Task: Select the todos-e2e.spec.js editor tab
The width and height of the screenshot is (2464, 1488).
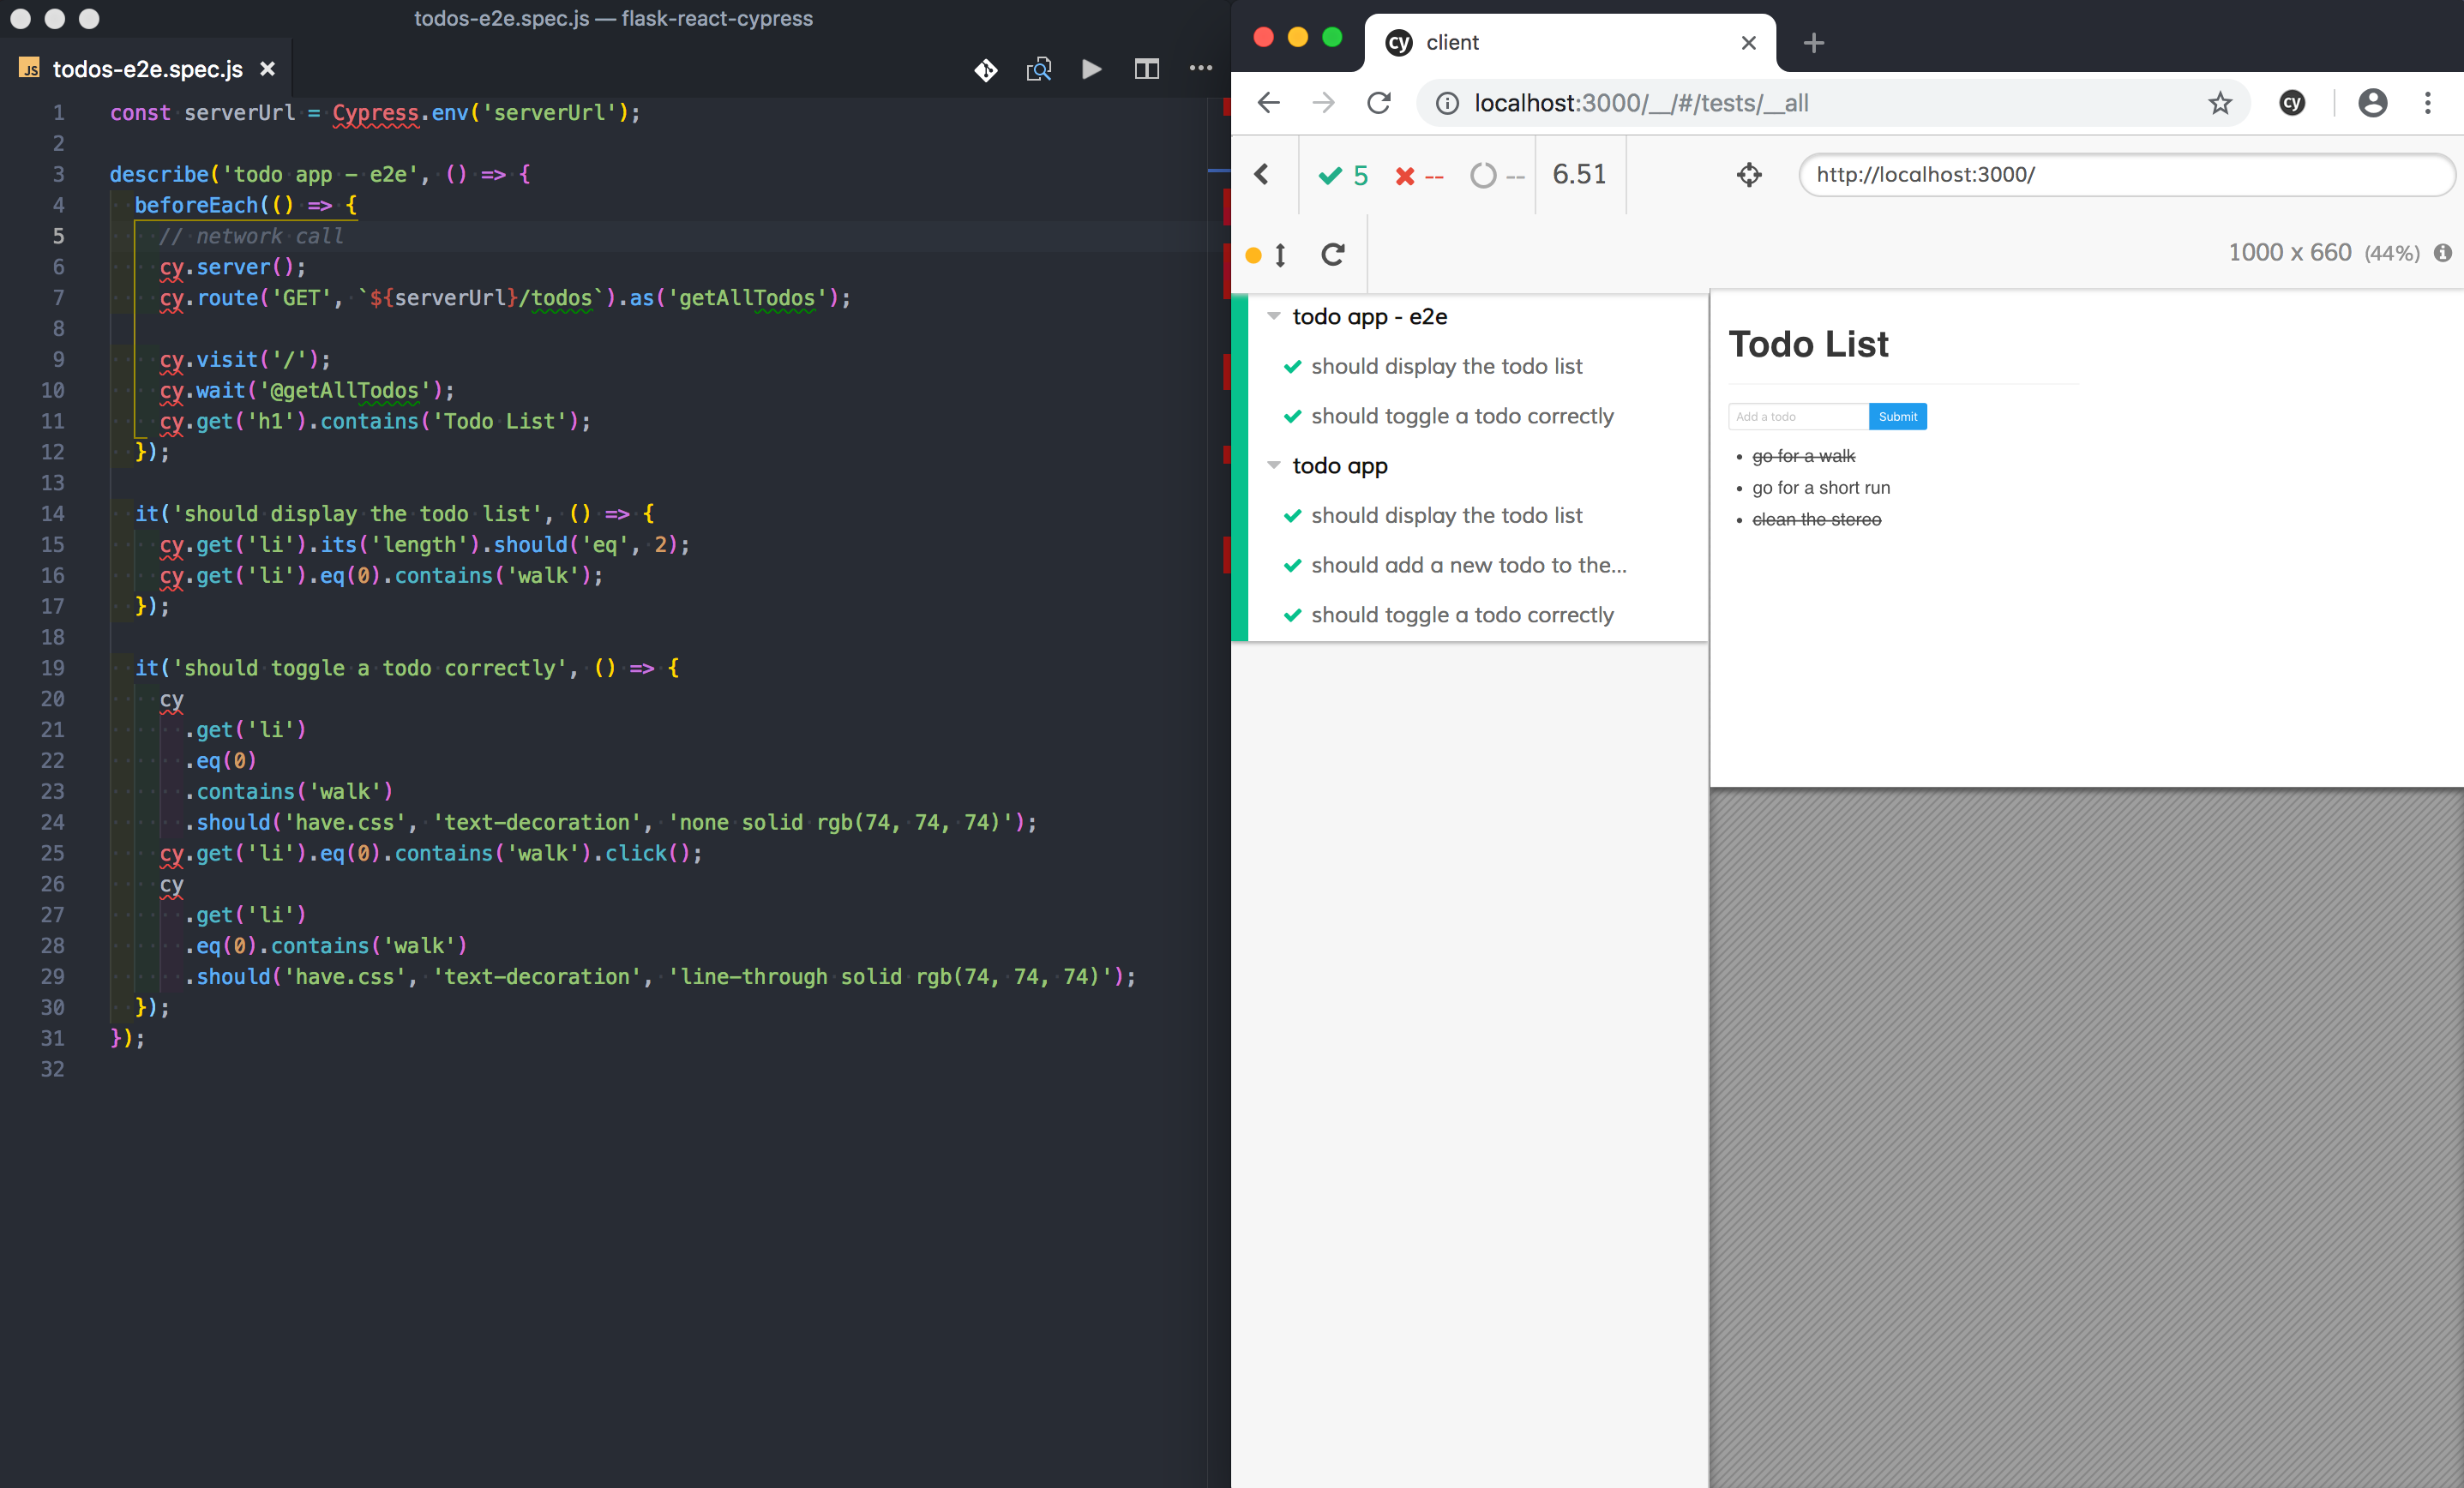Action: [147, 69]
